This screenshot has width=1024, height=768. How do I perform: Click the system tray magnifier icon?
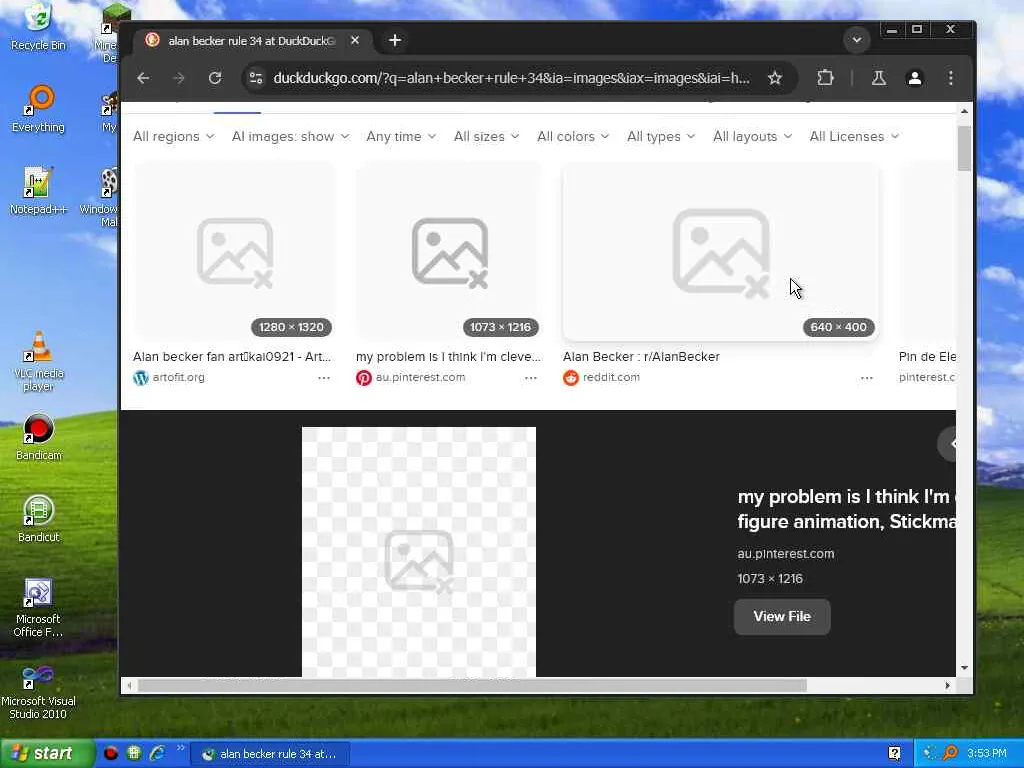pyautogui.click(x=950, y=754)
